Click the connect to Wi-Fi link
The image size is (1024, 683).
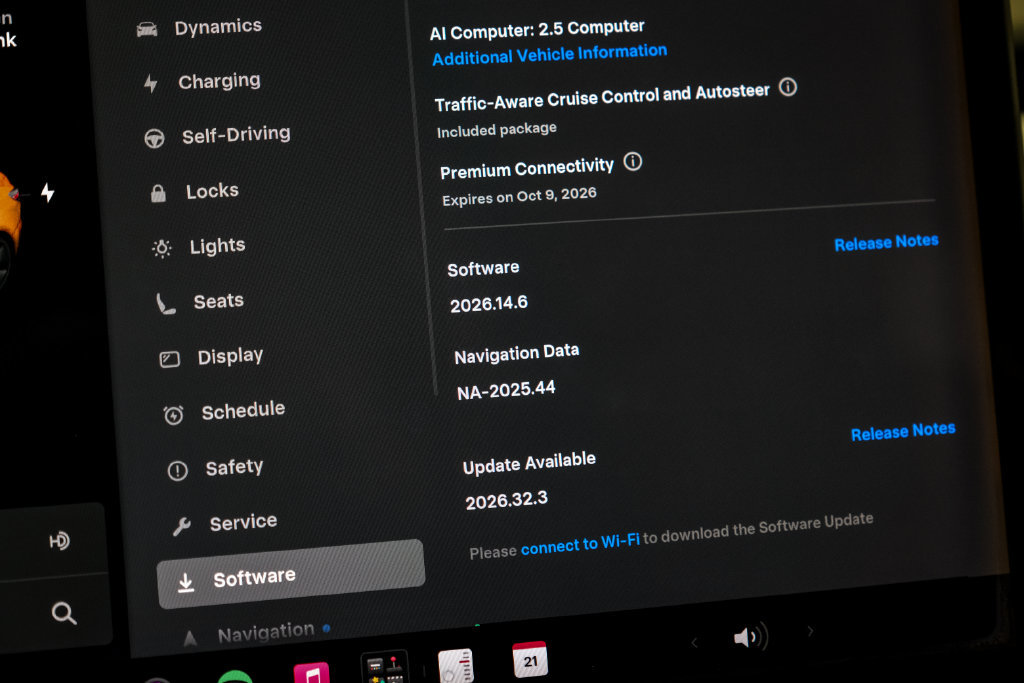(x=580, y=544)
